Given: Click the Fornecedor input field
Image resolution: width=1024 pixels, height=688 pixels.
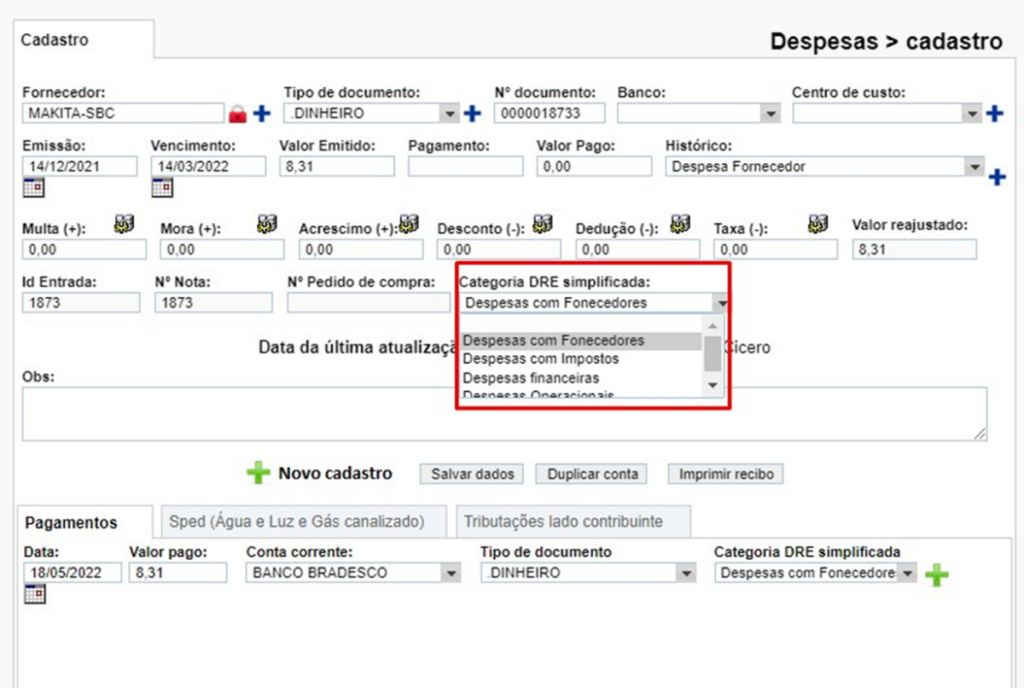Looking at the screenshot, I should 123,114.
